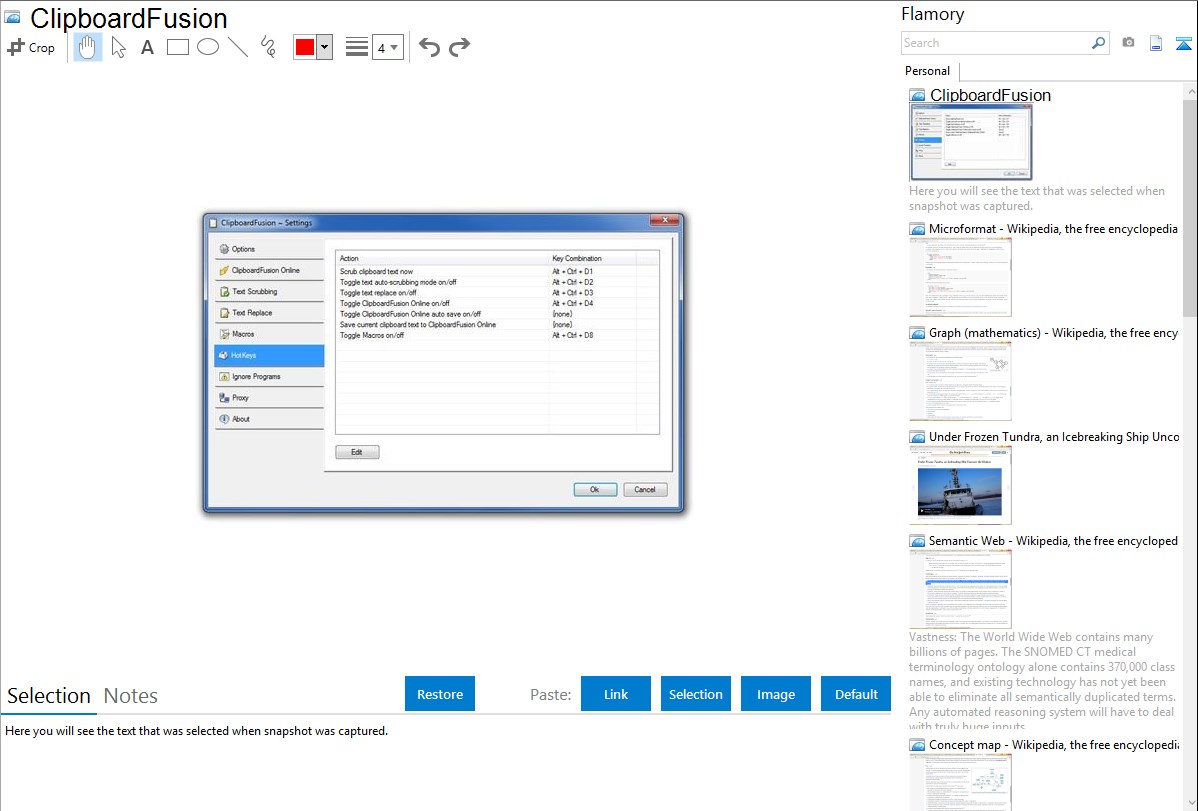Select Macros settings item

(x=270, y=334)
